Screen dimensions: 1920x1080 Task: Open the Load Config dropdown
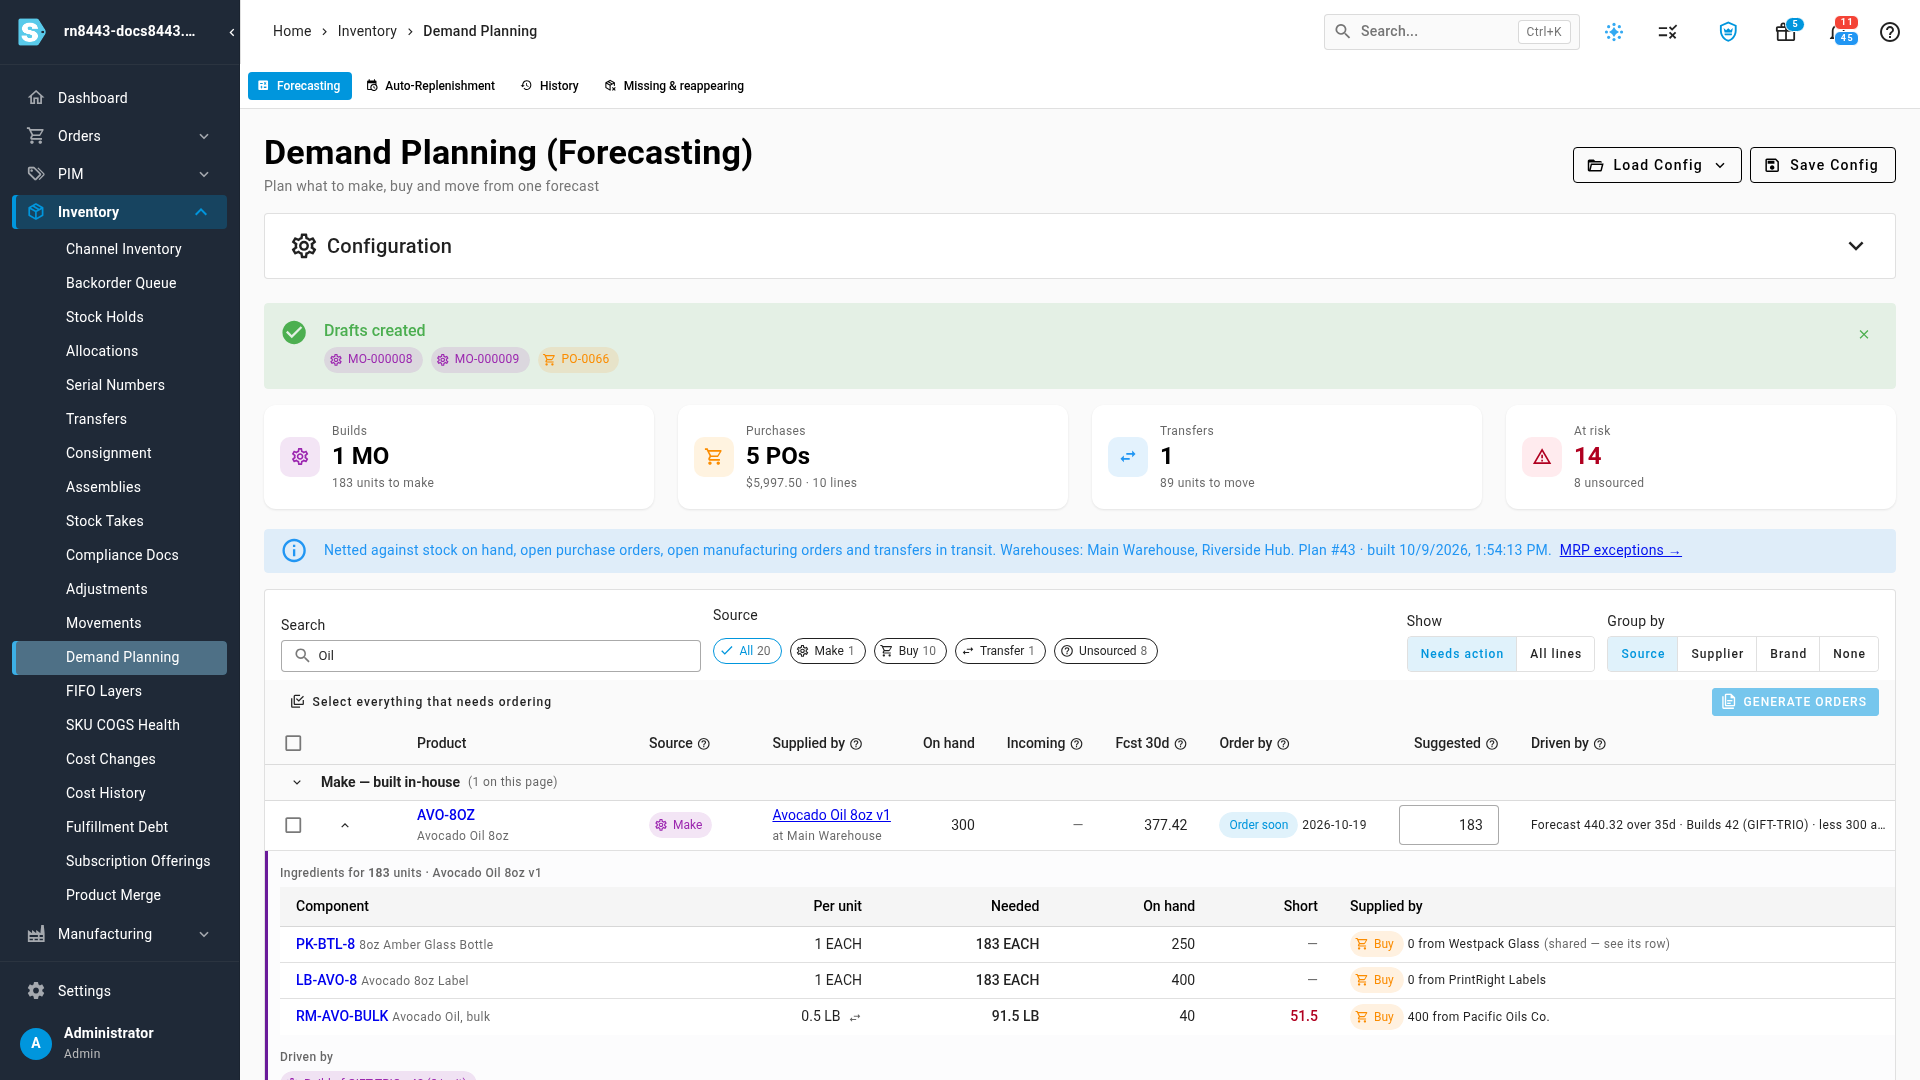(x=1657, y=165)
